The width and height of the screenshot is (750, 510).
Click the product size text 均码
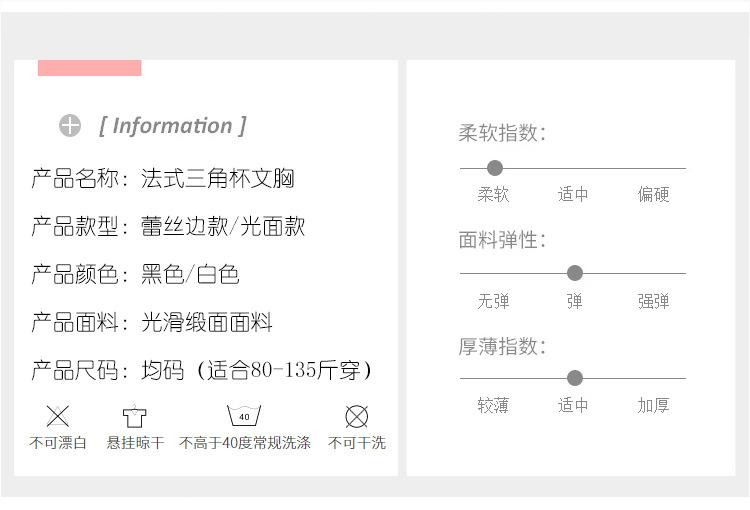[163, 371]
